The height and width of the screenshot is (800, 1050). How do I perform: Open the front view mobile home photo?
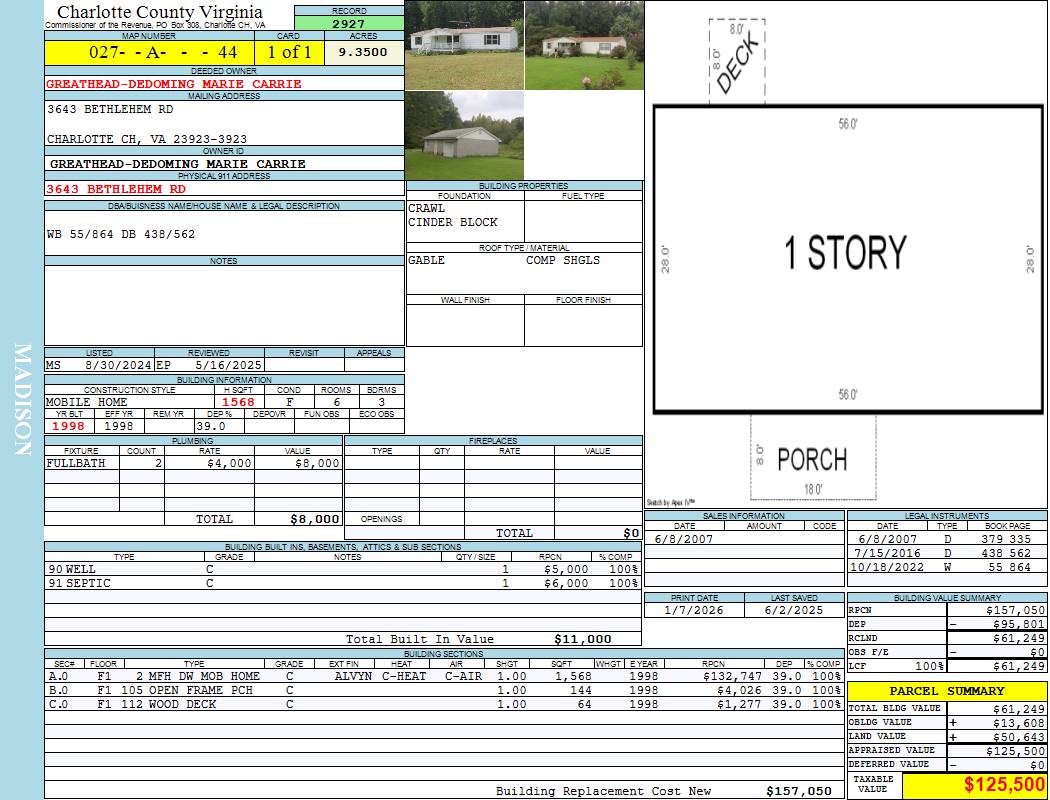(x=464, y=45)
